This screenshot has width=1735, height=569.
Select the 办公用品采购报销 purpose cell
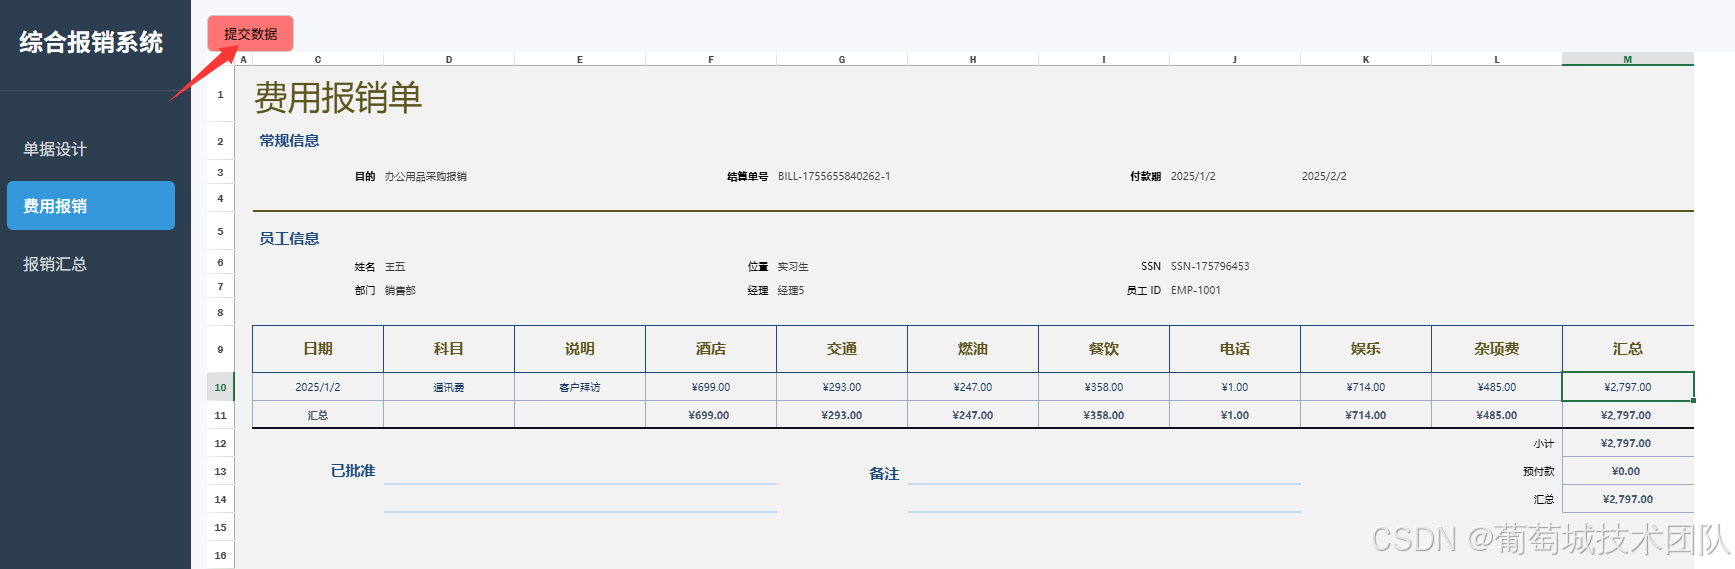pos(426,176)
